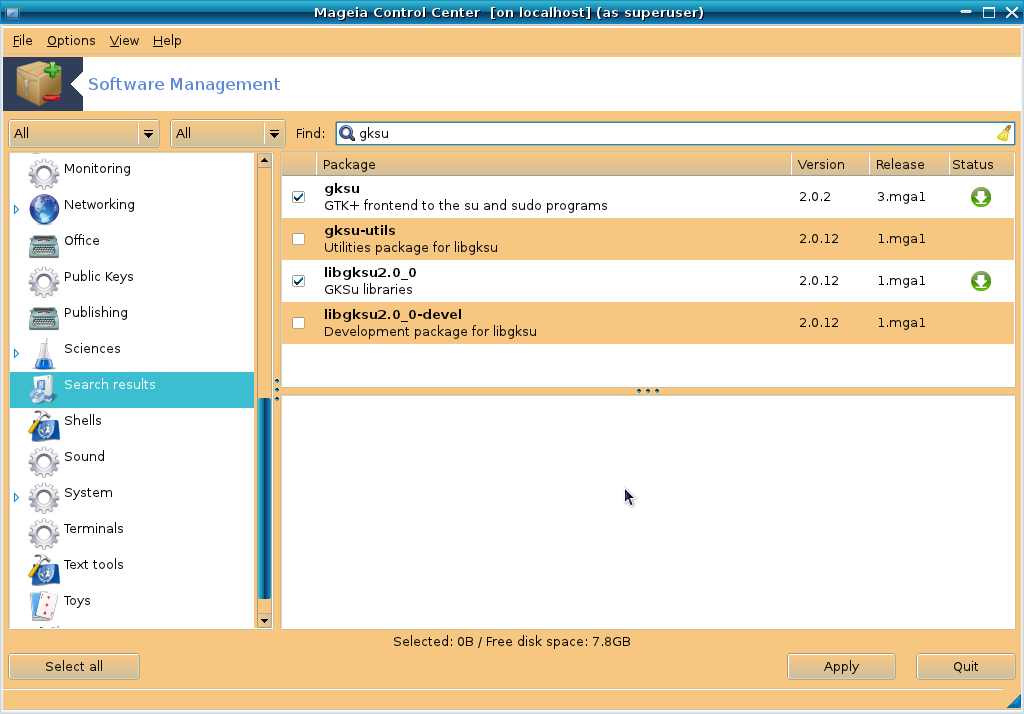Click the Apply button

point(841,666)
